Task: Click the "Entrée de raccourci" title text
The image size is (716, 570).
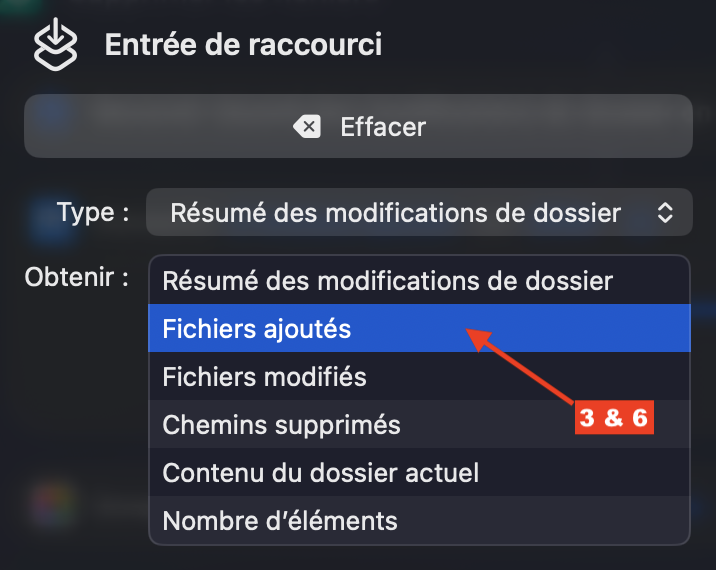Action: point(243,45)
